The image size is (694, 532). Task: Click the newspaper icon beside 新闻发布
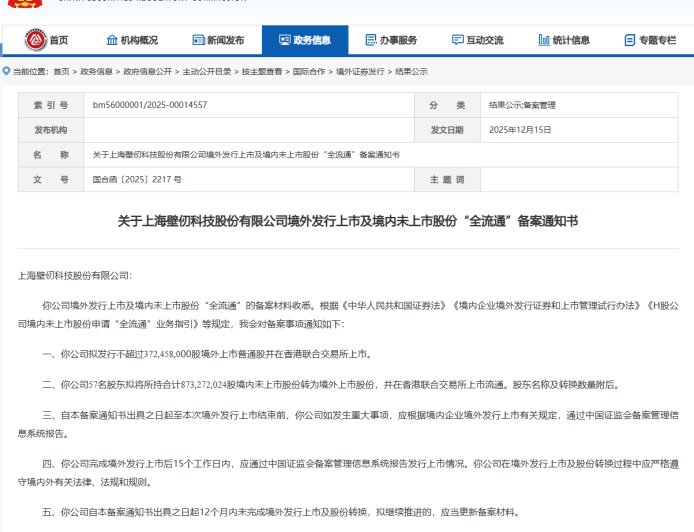point(198,40)
